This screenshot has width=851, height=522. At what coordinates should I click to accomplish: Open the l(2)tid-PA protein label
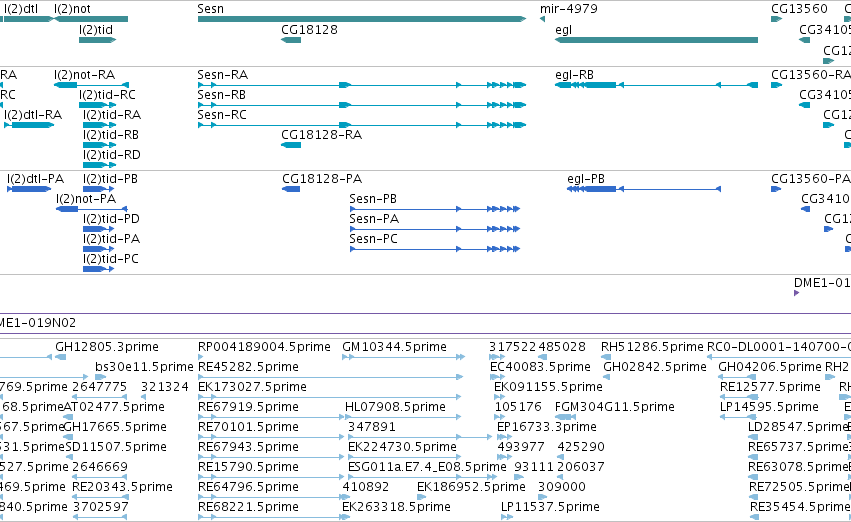[x=111, y=239]
